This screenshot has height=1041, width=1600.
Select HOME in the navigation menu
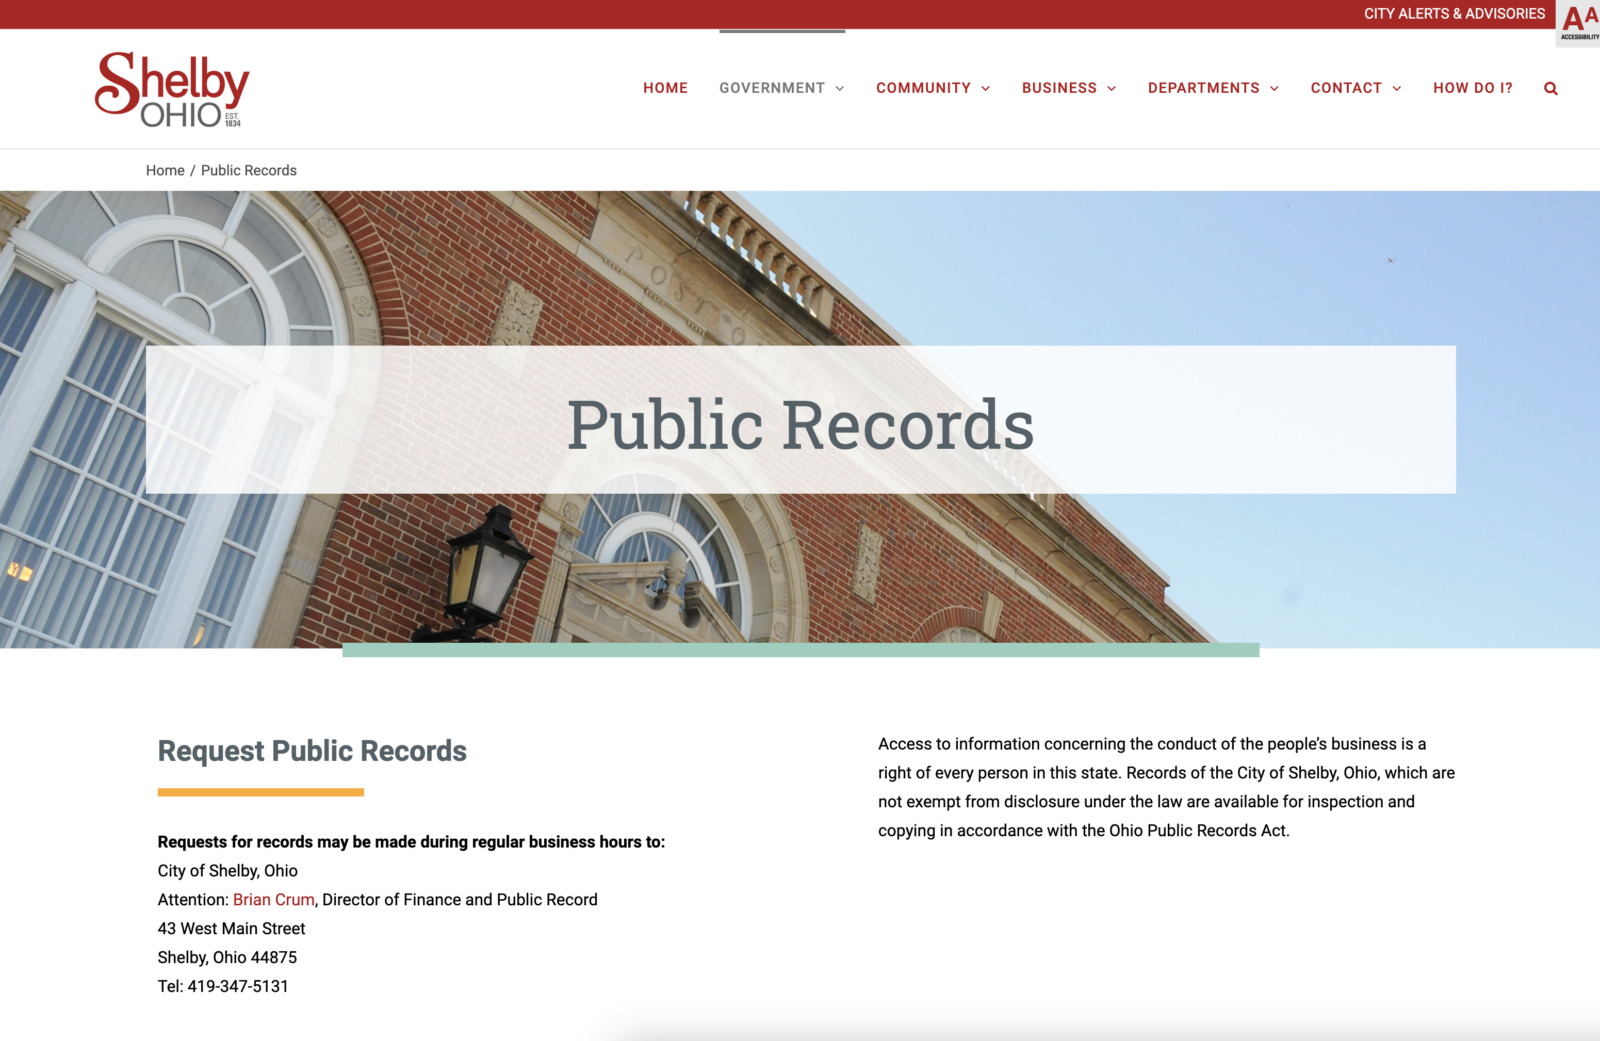click(x=665, y=88)
